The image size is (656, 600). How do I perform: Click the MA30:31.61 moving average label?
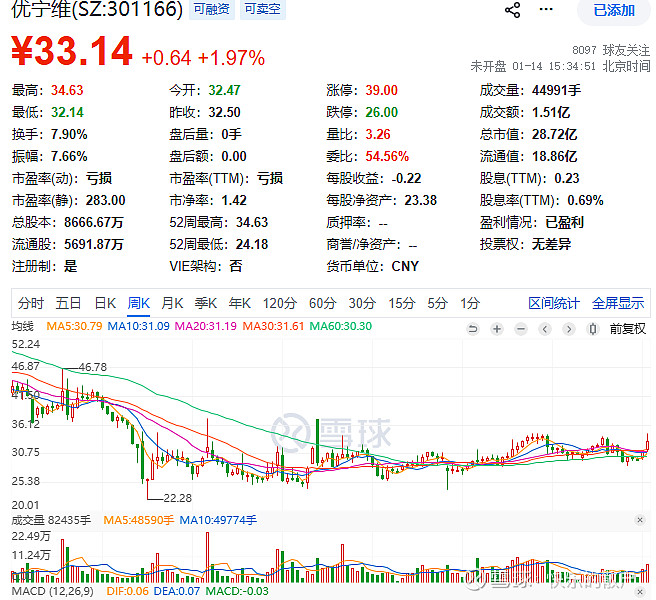click(273, 326)
